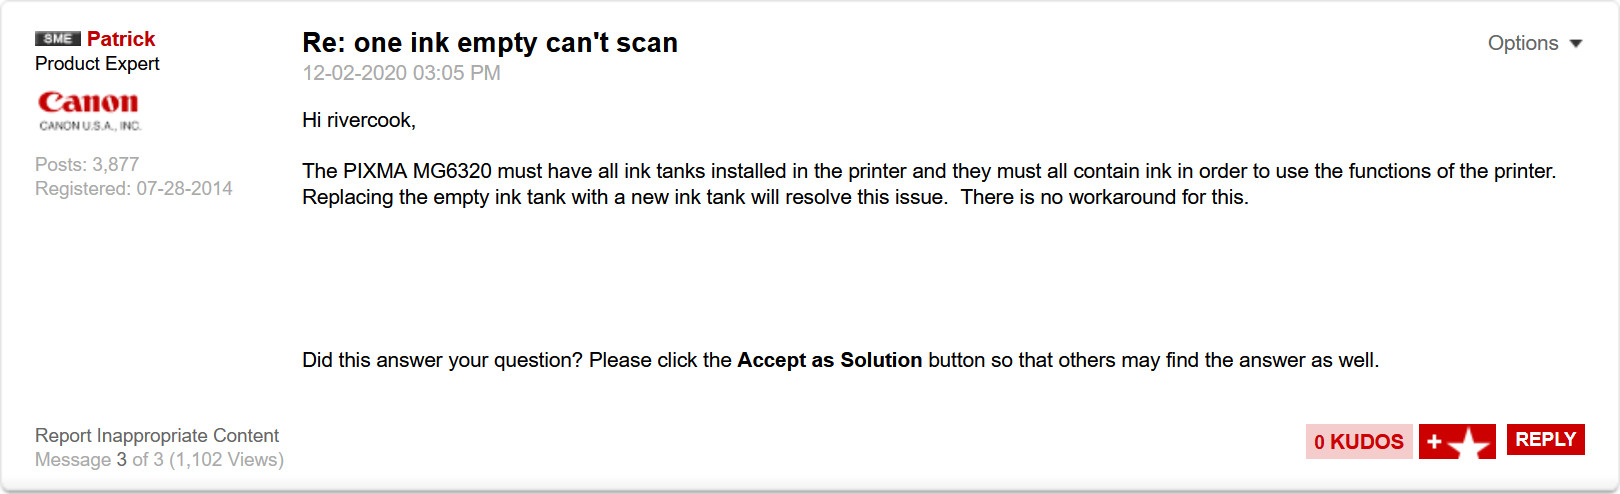
Task: Click the Hi rivercook greeting line
Action: coord(359,120)
